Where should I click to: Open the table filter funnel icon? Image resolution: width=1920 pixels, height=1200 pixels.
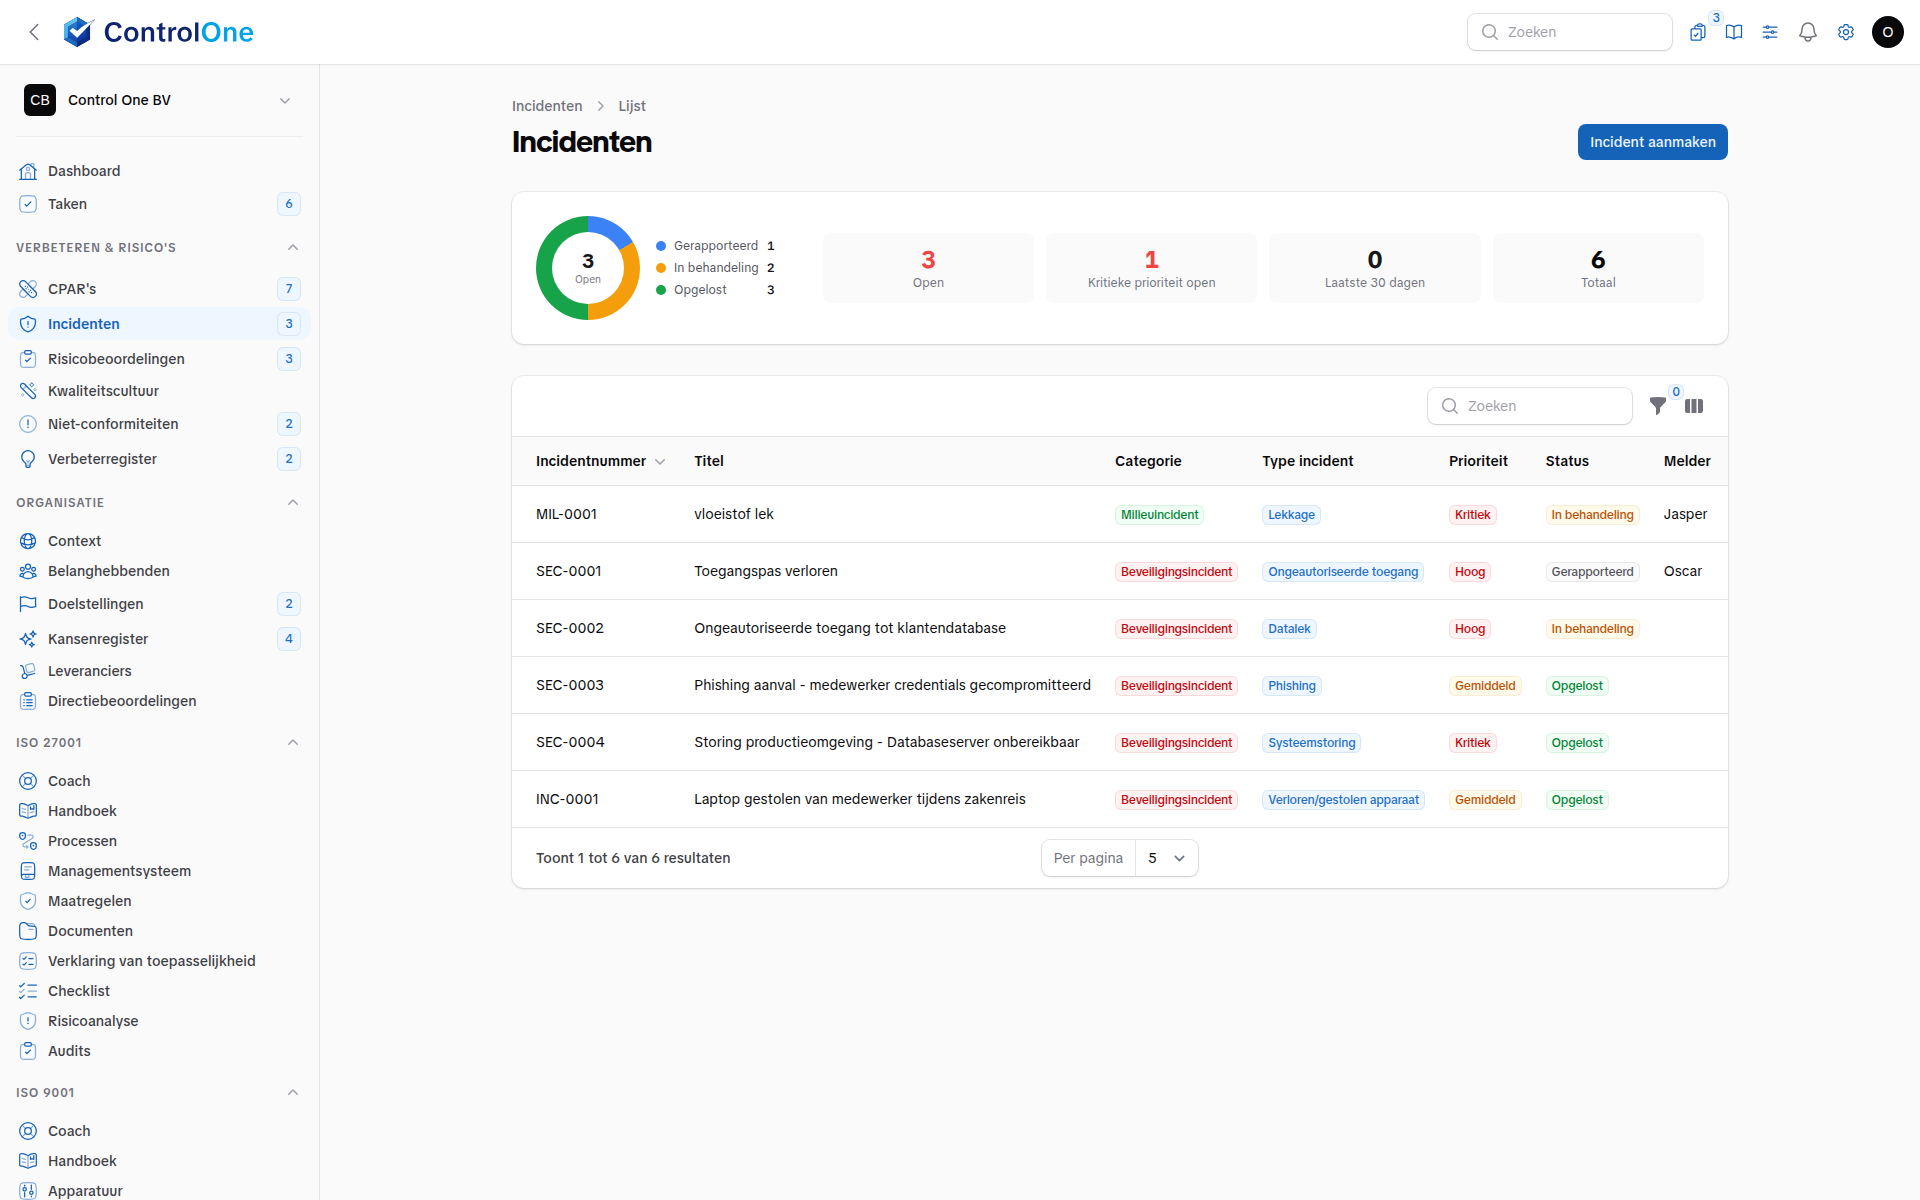(1658, 406)
